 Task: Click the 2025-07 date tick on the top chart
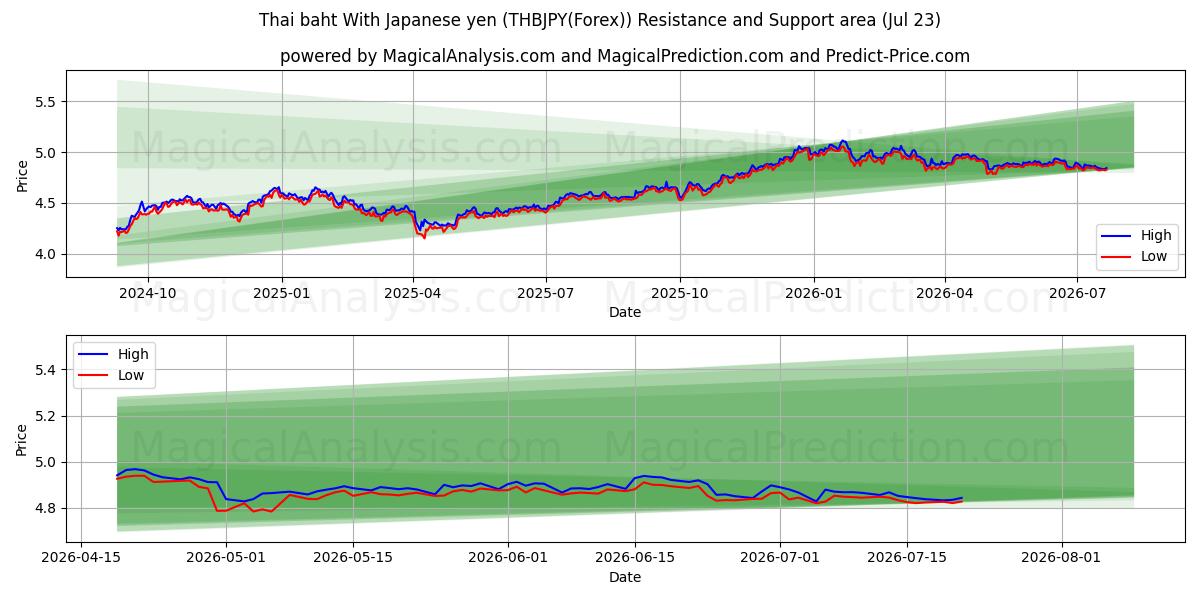(x=546, y=294)
